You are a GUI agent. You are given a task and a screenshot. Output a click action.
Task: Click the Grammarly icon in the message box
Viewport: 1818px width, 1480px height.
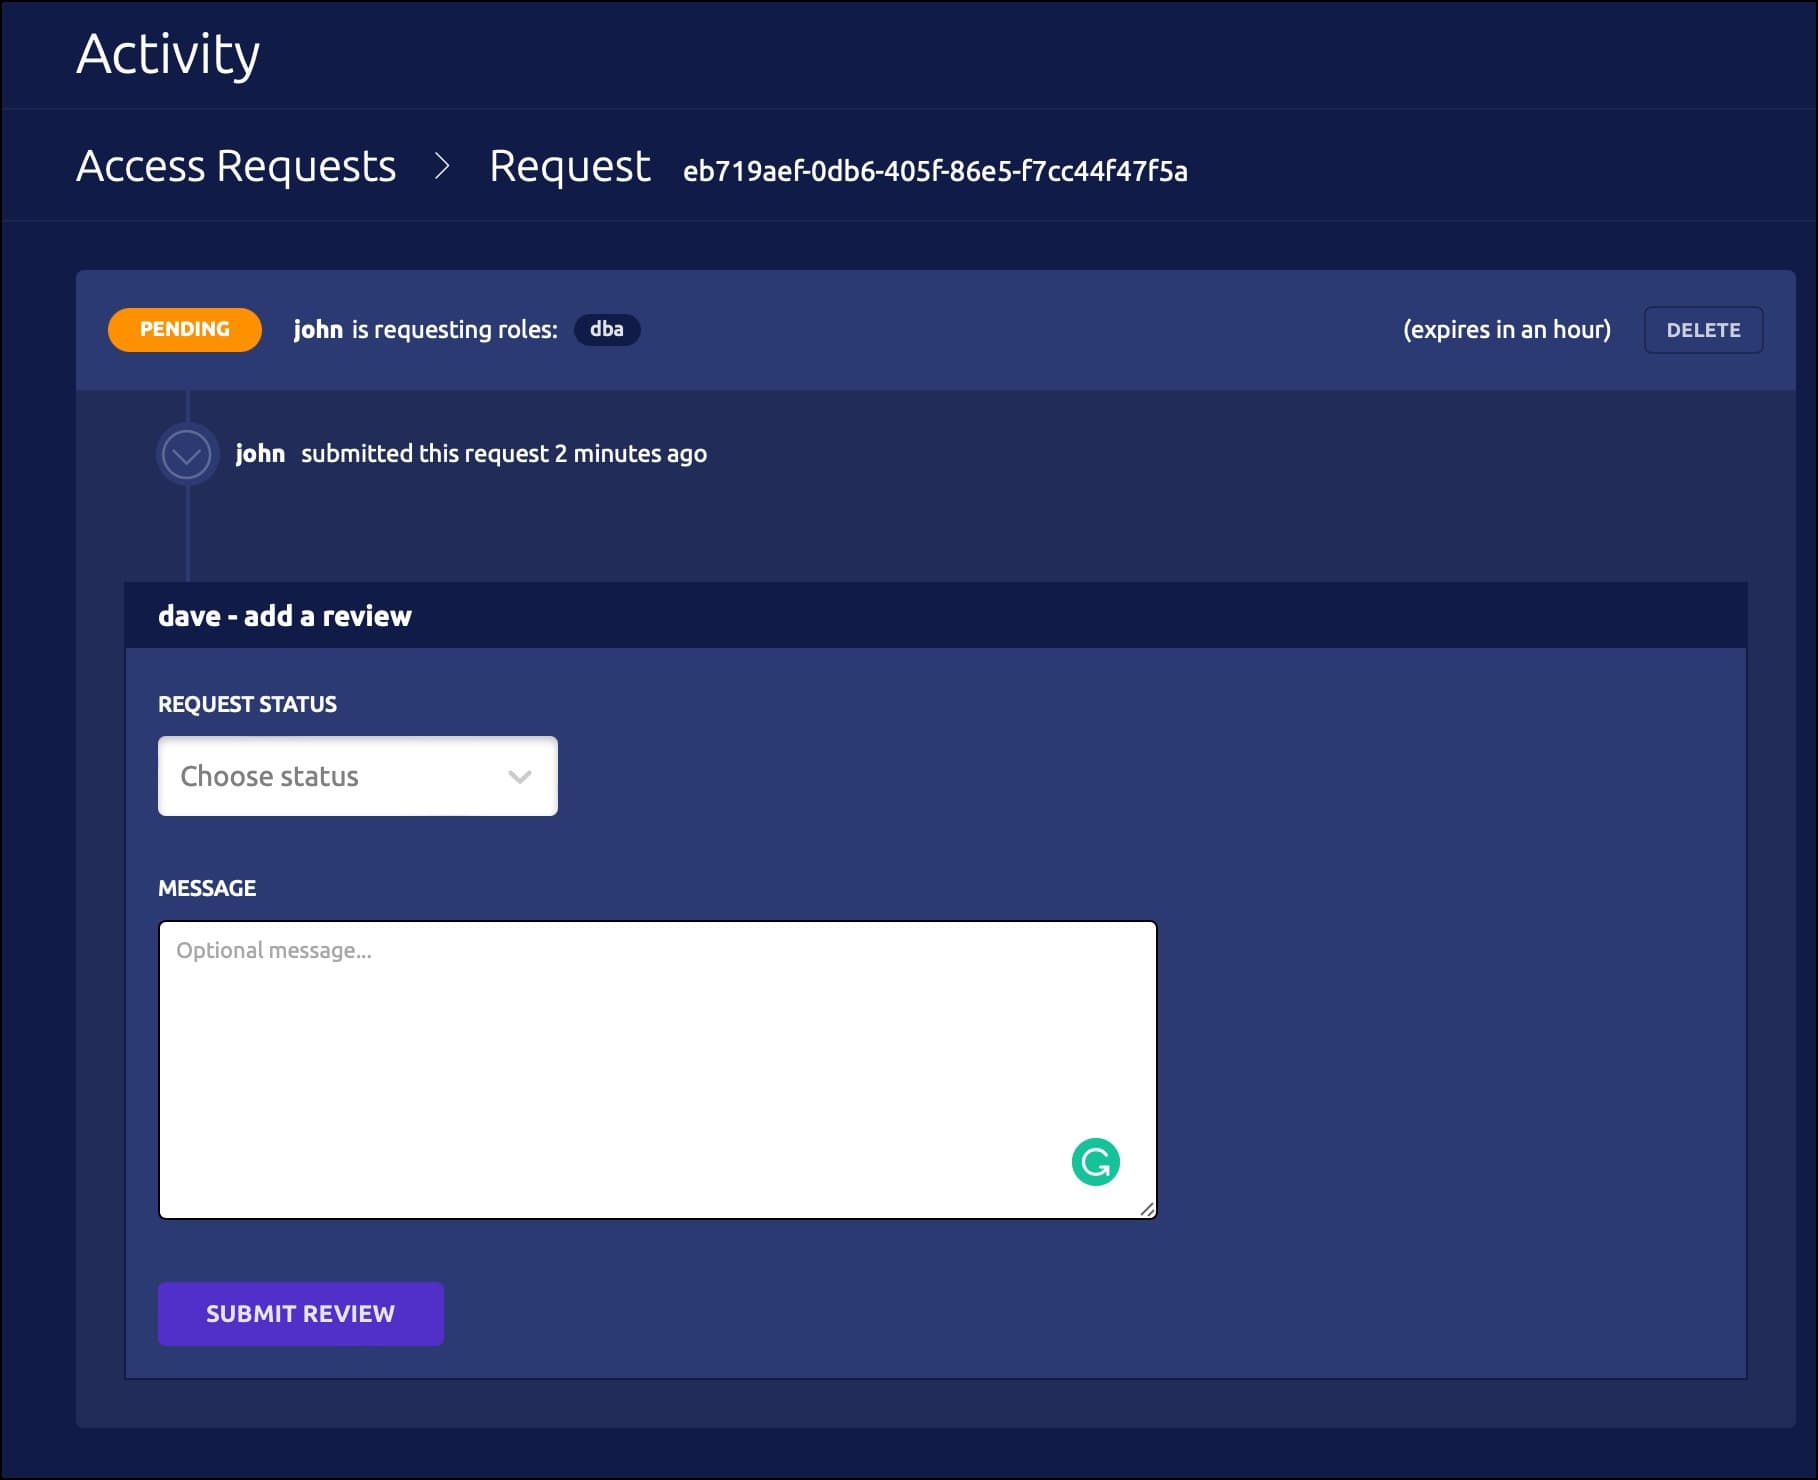[x=1096, y=1161]
